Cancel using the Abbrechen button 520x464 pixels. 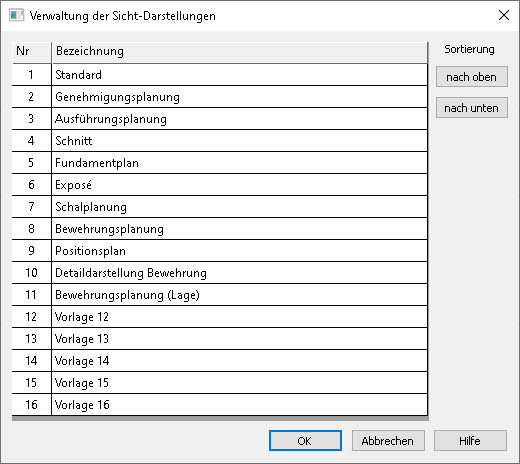click(388, 441)
